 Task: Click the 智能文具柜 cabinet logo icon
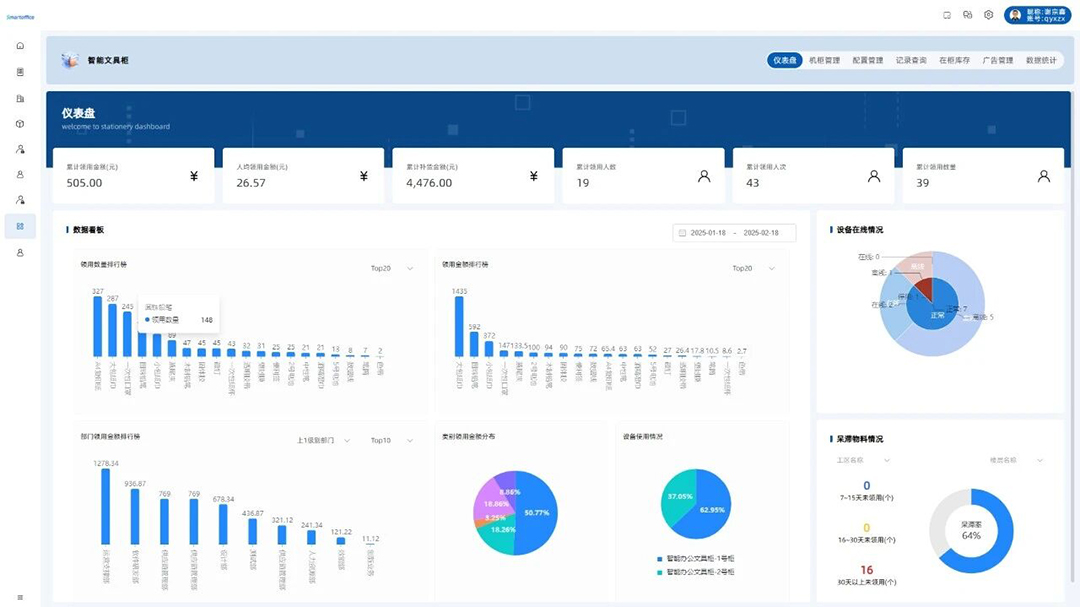(69, 61)
